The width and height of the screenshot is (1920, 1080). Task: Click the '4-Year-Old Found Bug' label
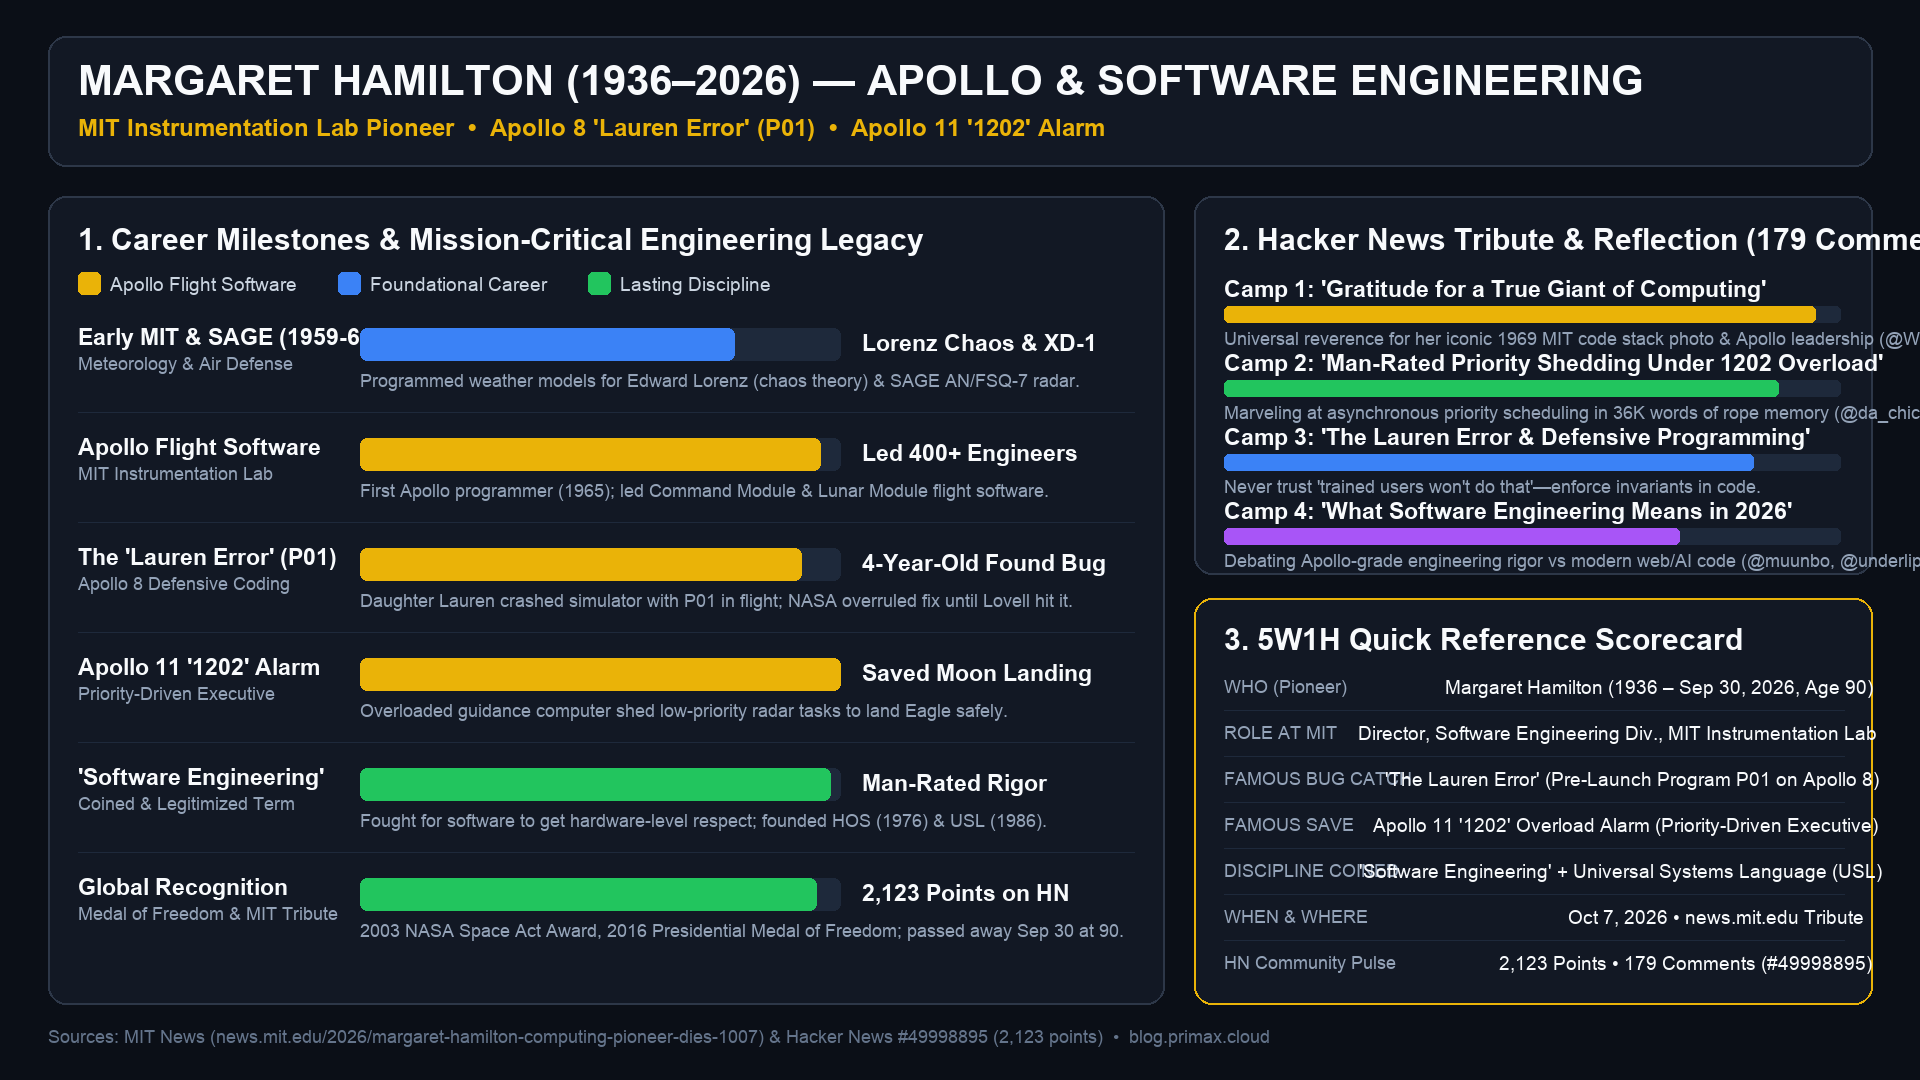coord(984,563)
